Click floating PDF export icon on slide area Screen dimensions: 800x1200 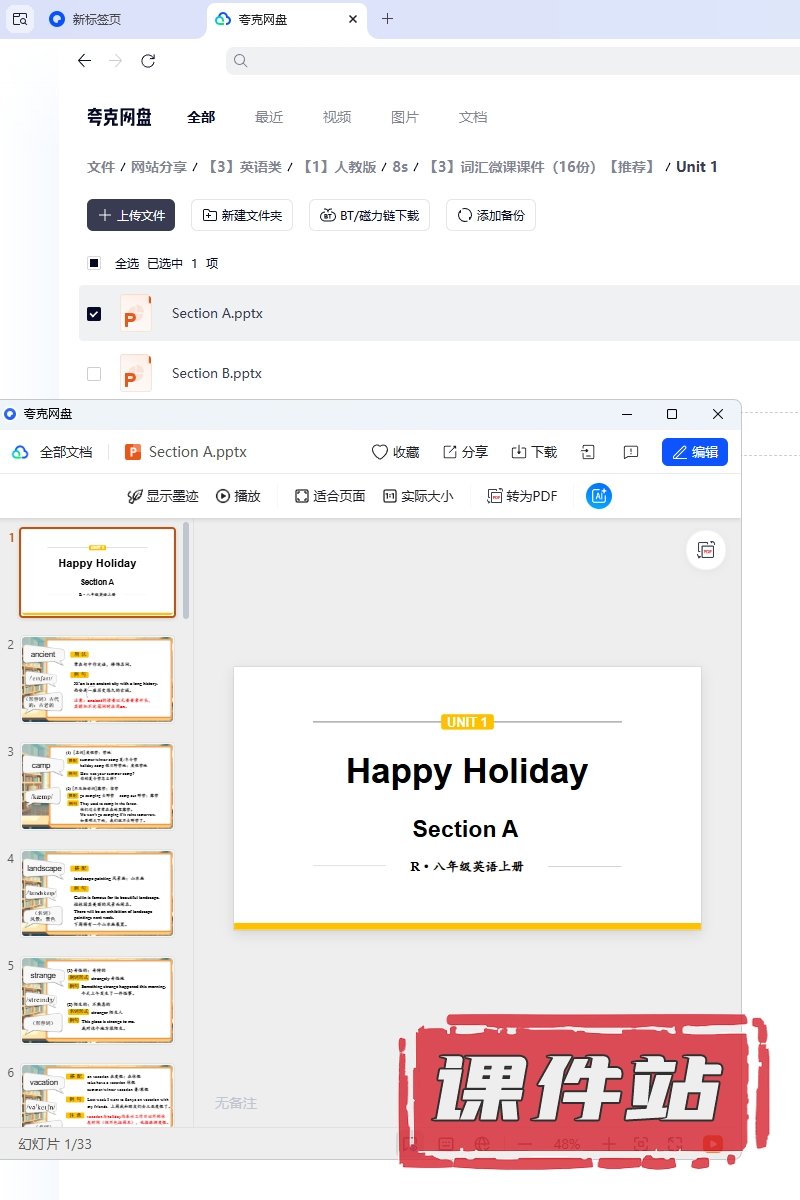click(x=706, y=550)
